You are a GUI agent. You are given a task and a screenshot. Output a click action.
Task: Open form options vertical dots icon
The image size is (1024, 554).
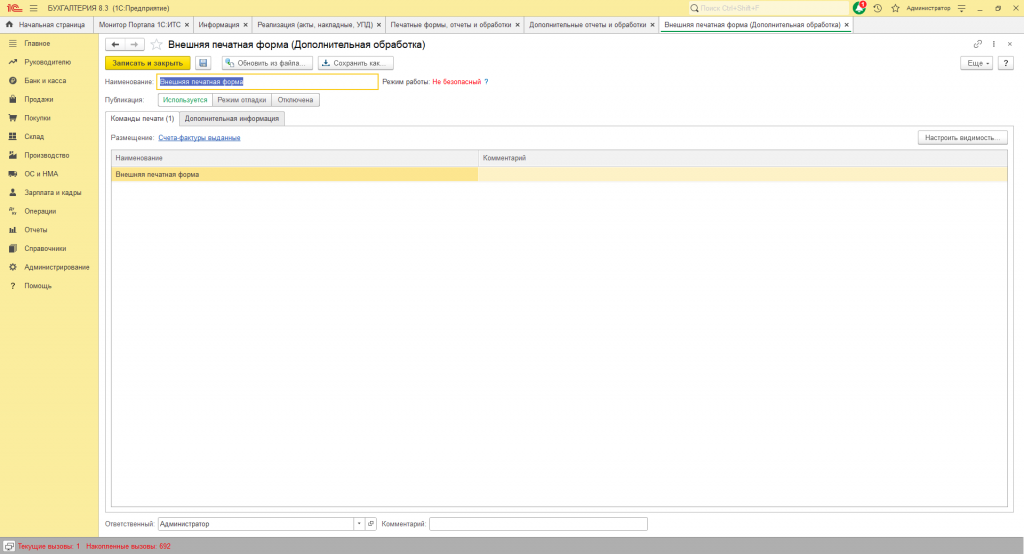[994, 44]
